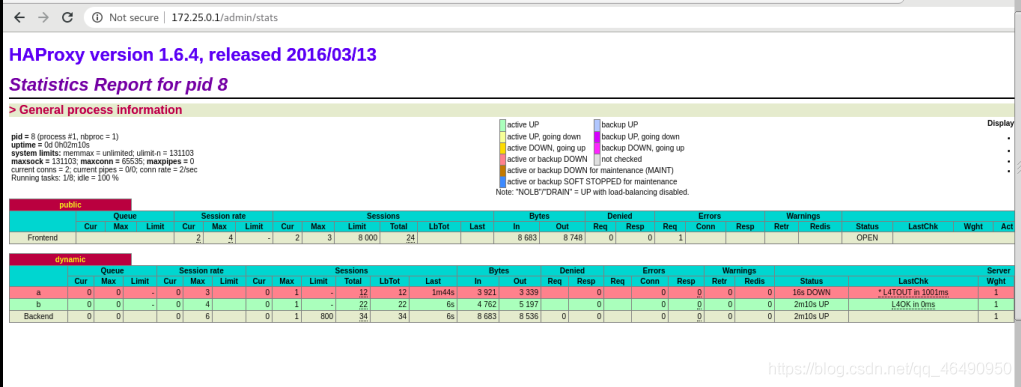Select server 'a' row name
This screenshot has width=1021, height=387.
pos(38,293)
